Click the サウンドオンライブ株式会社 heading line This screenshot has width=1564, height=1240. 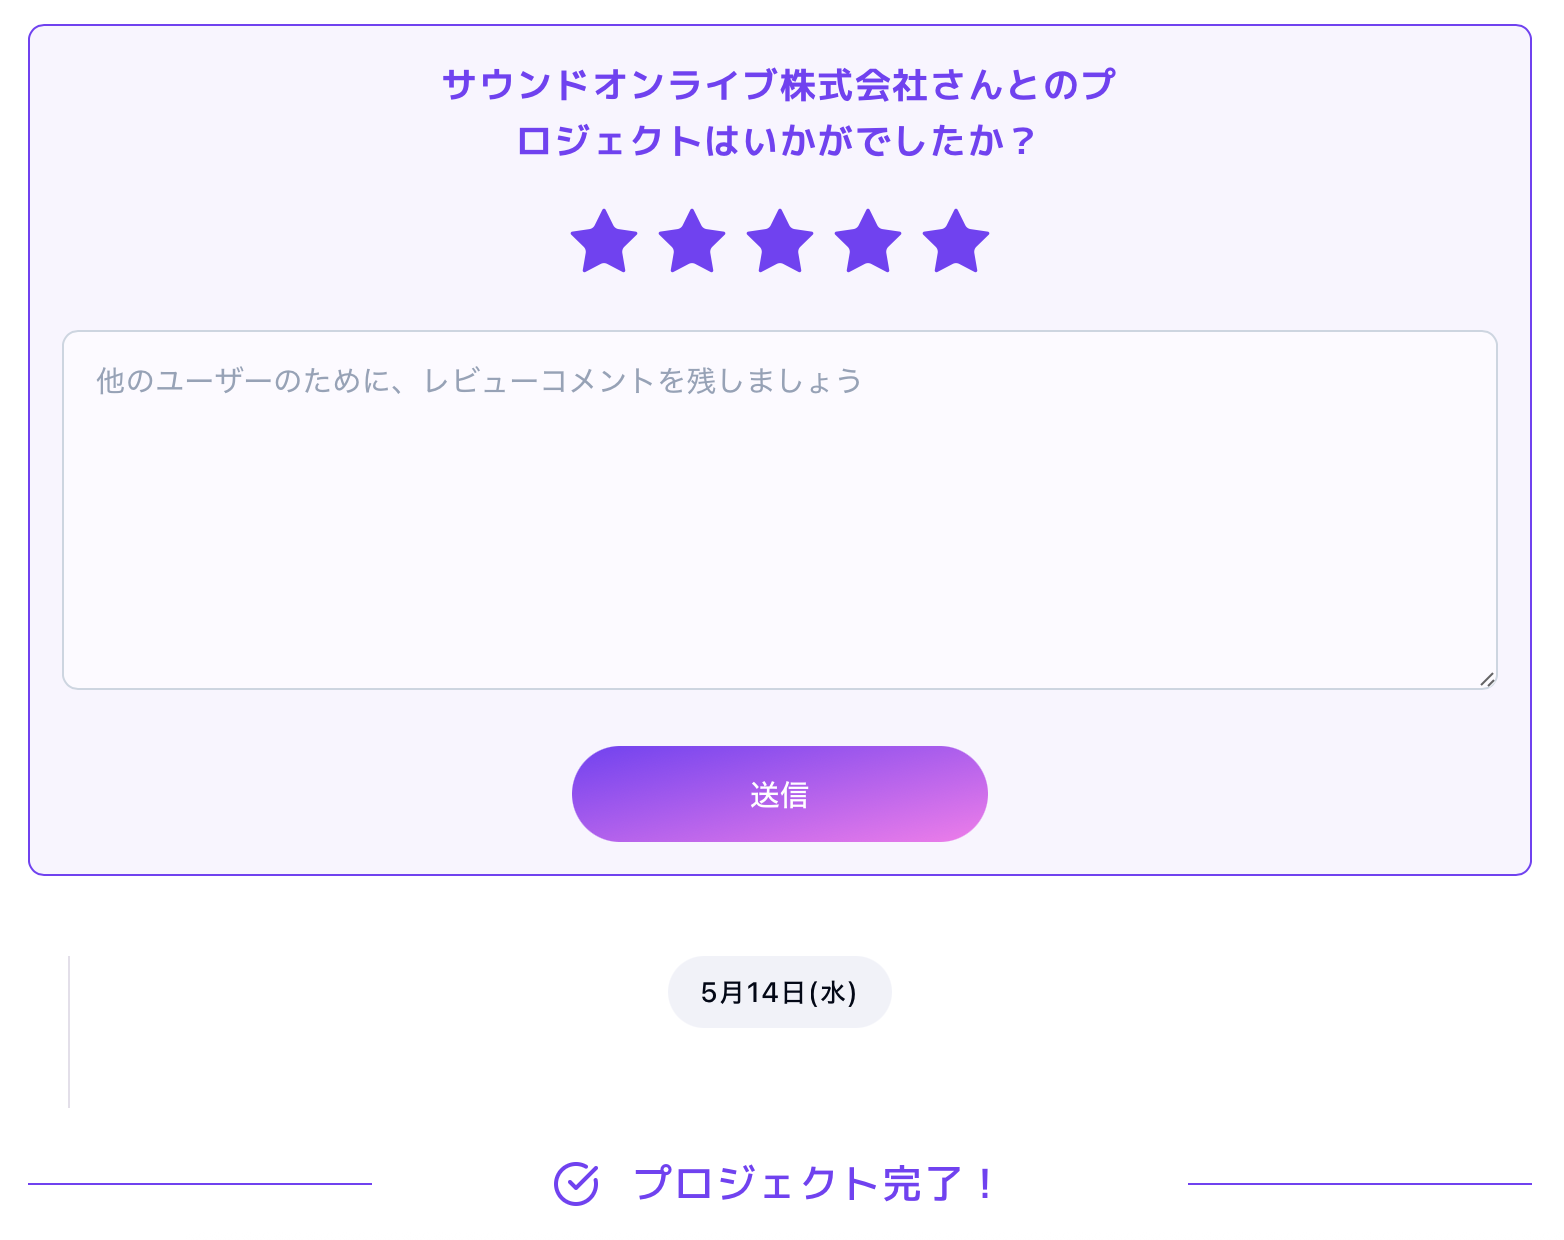(x=778, y=85)
